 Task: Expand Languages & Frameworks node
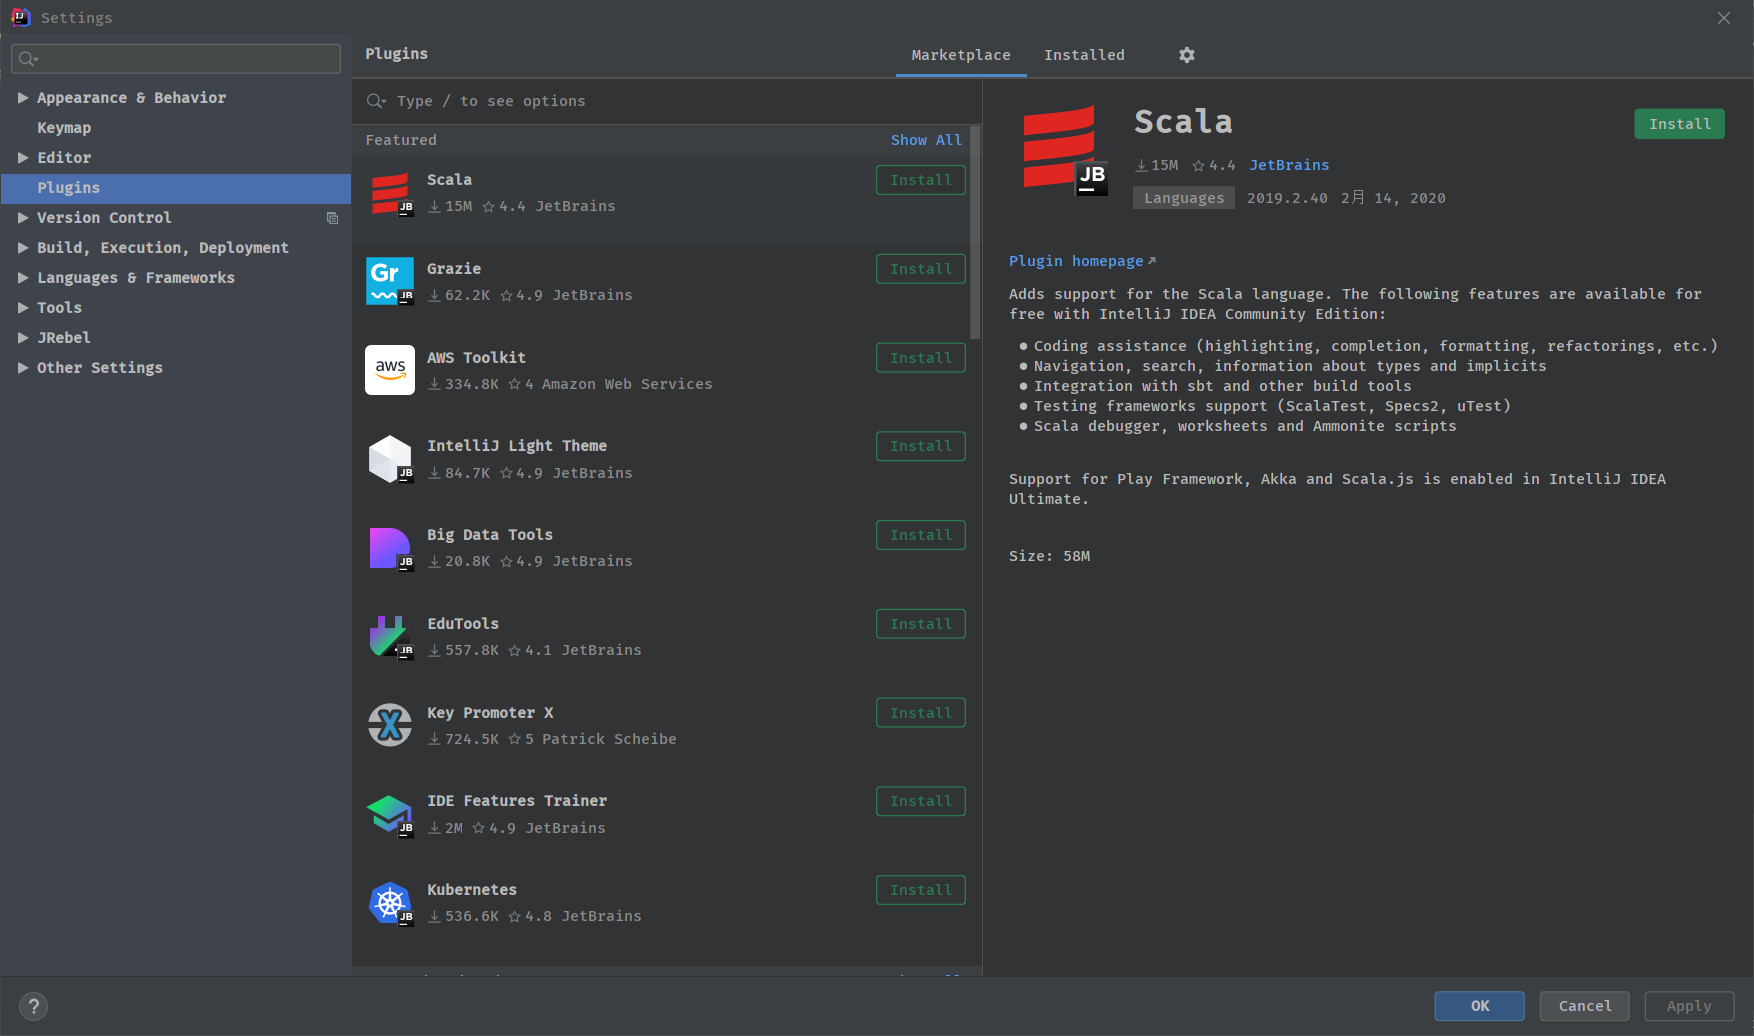23,278
